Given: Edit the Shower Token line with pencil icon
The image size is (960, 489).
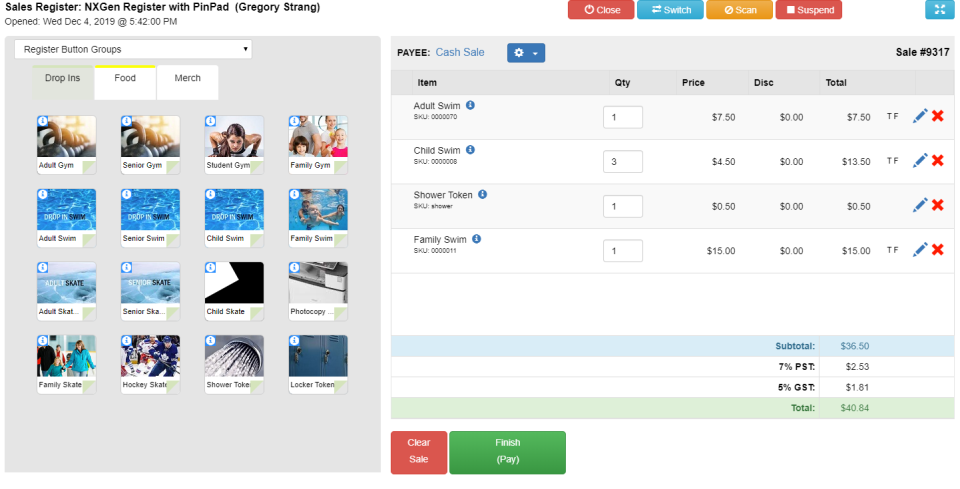Looking at the screenshot, I should pyautogui.click(x=920, y=205).
